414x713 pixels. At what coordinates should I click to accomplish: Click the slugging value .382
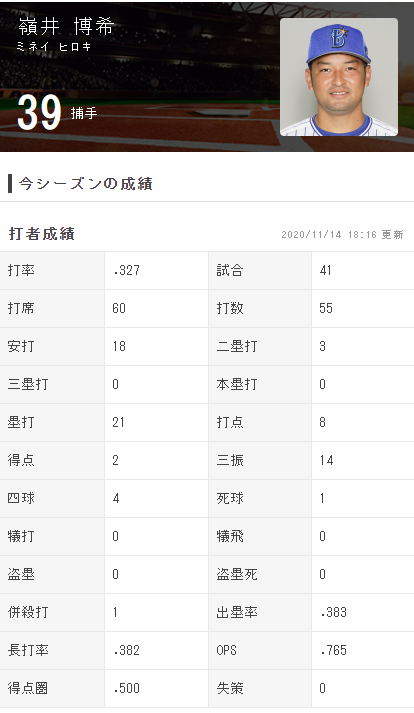[126, 650]
